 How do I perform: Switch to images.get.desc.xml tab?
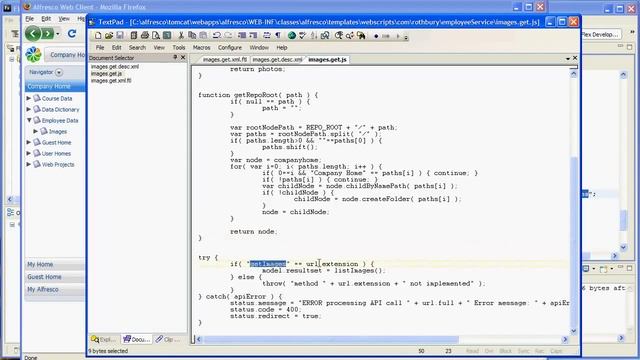coord(278,60)
